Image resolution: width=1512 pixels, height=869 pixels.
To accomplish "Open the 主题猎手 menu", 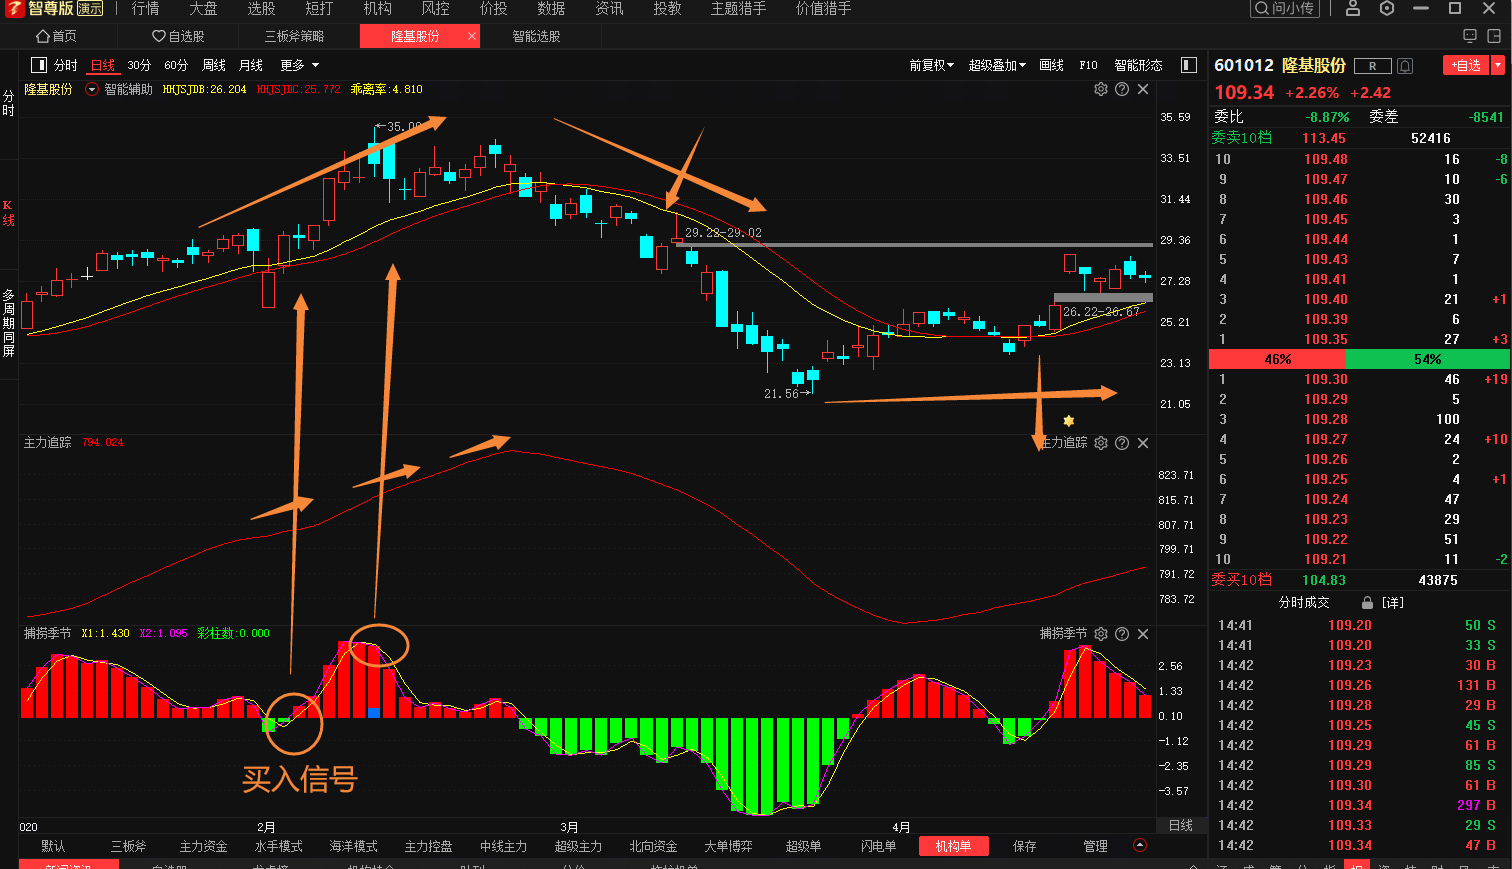I will pyautogui.click(x=739, y=9).
